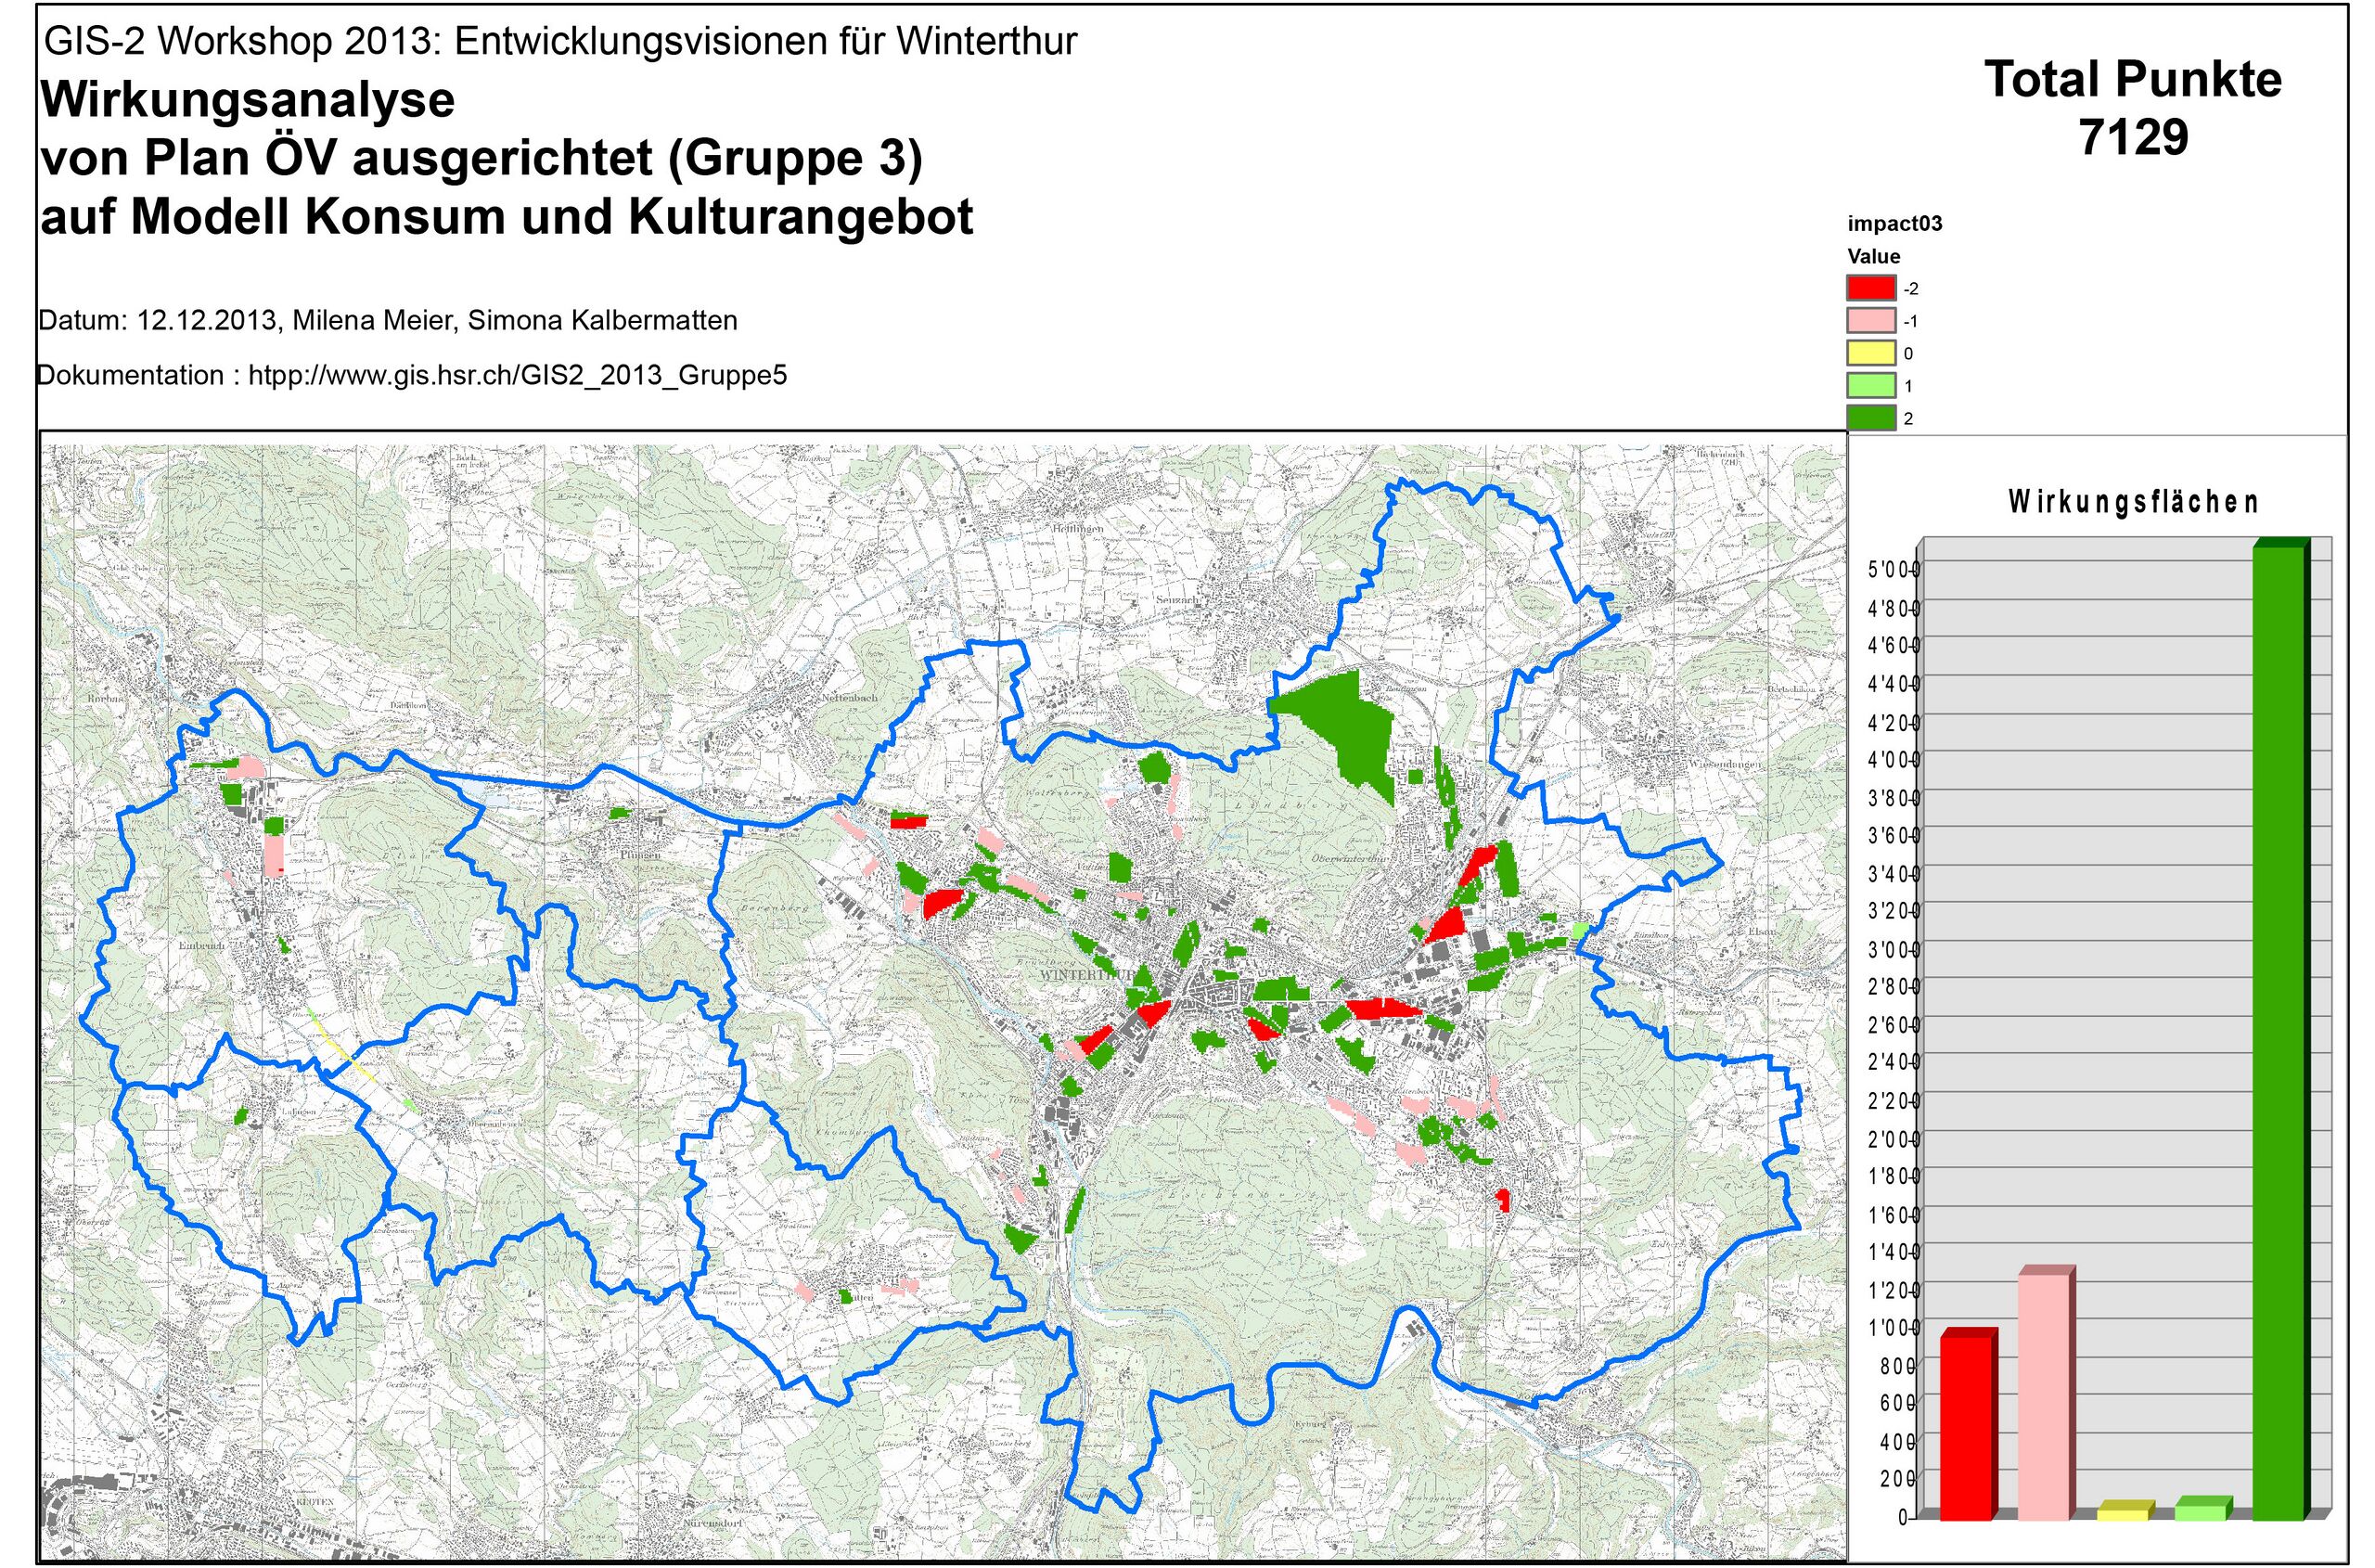Viewport: 2375px width, 1568px height.
Task: Click the Oberwinterthur label on the map
Action: [1350, 859]
